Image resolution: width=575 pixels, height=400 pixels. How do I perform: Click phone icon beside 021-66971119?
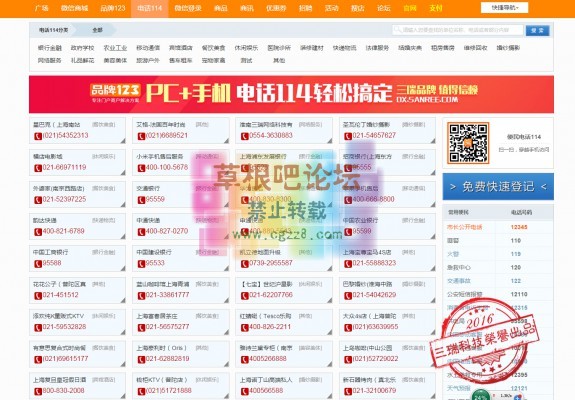pos(38,168)
